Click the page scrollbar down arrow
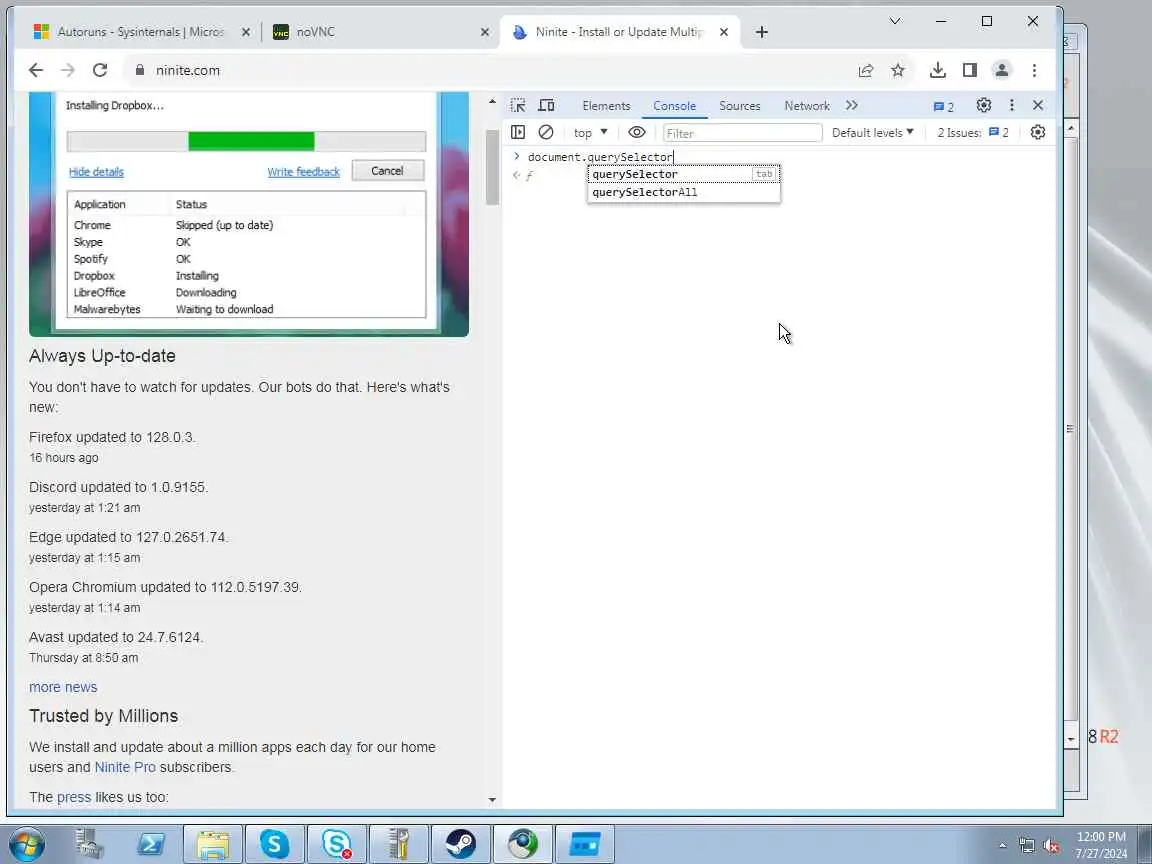Screen dimensions: 1152x864 [492, 799]
